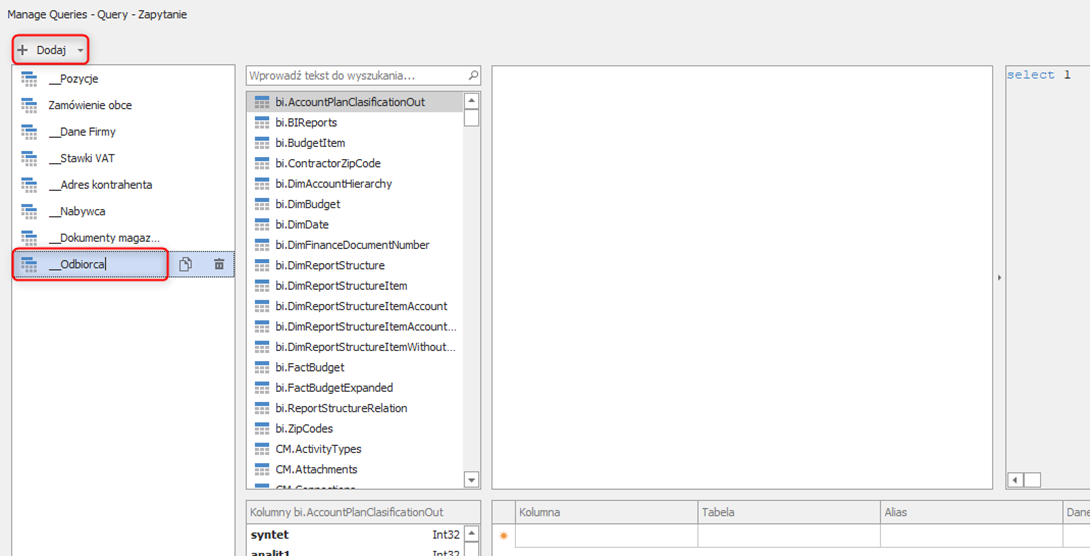The height and width of the screenshot is (556, 1090).
Task: Click the search magnifier icon in table filter
Action: [473, 76]
